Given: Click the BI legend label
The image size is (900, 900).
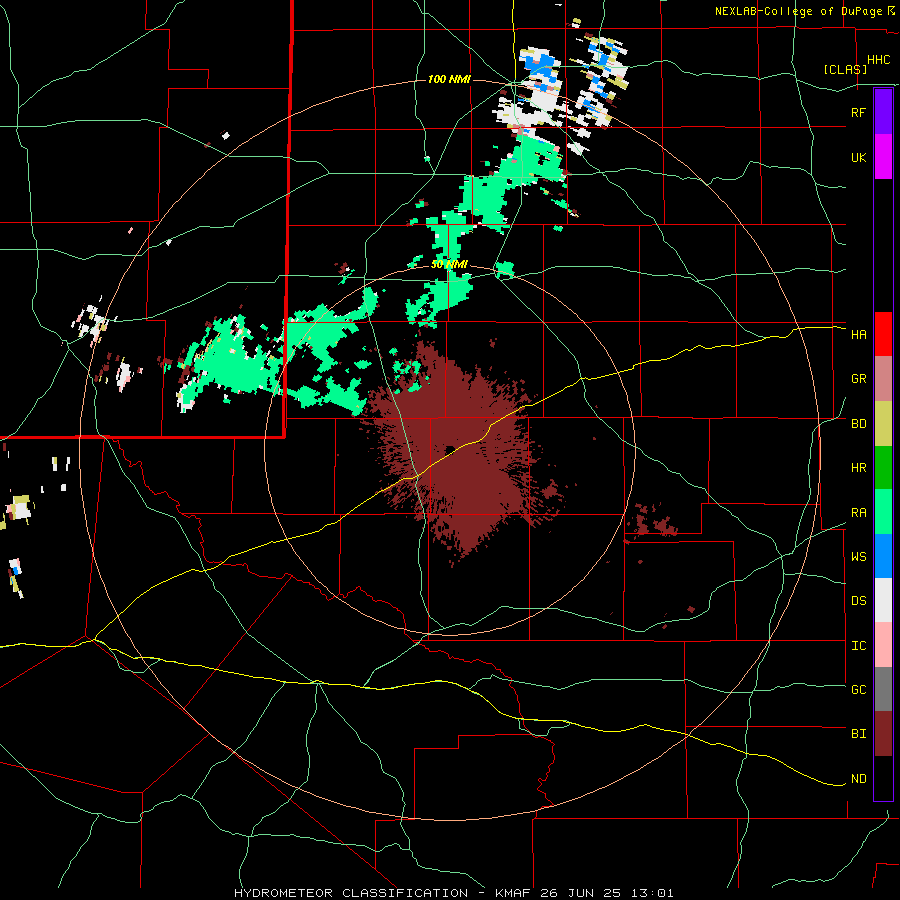Looking at the screenshot, I should (858, 734).
